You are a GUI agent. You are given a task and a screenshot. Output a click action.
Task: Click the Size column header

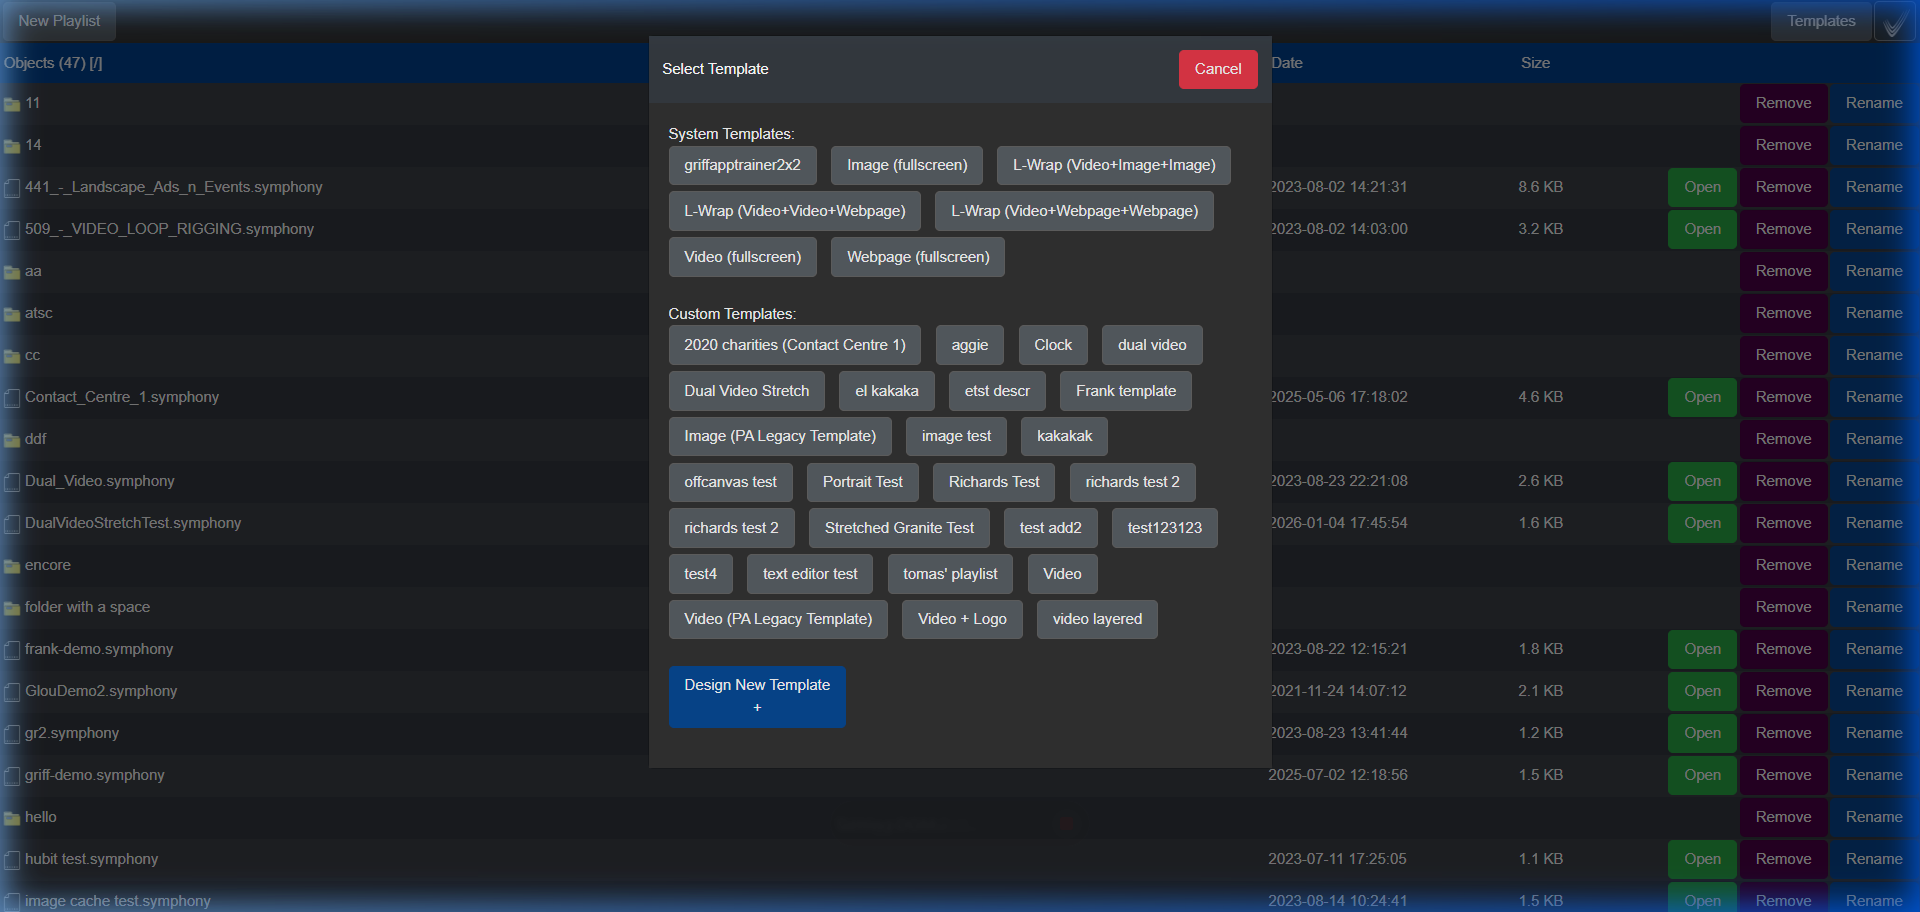coord(1535,63)
